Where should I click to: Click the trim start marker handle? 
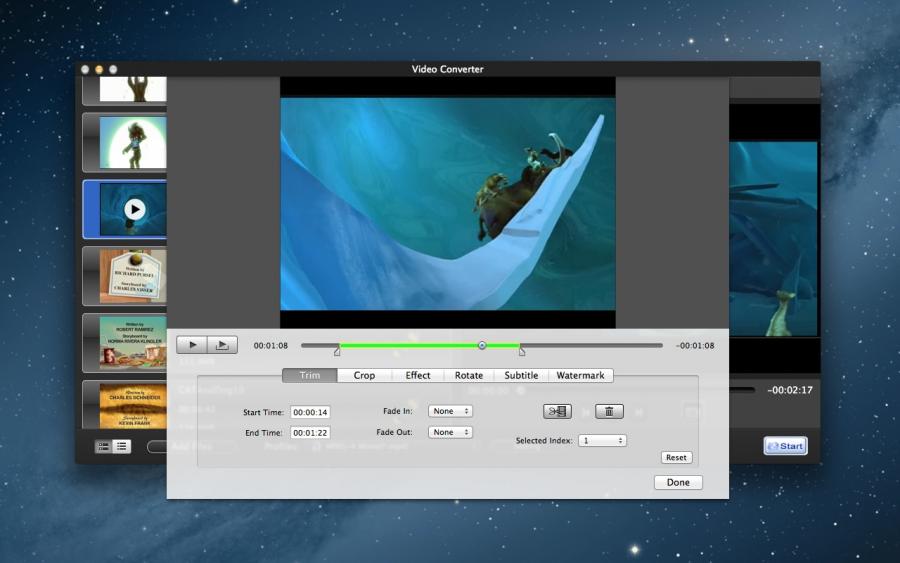click(x=337, y=351)
